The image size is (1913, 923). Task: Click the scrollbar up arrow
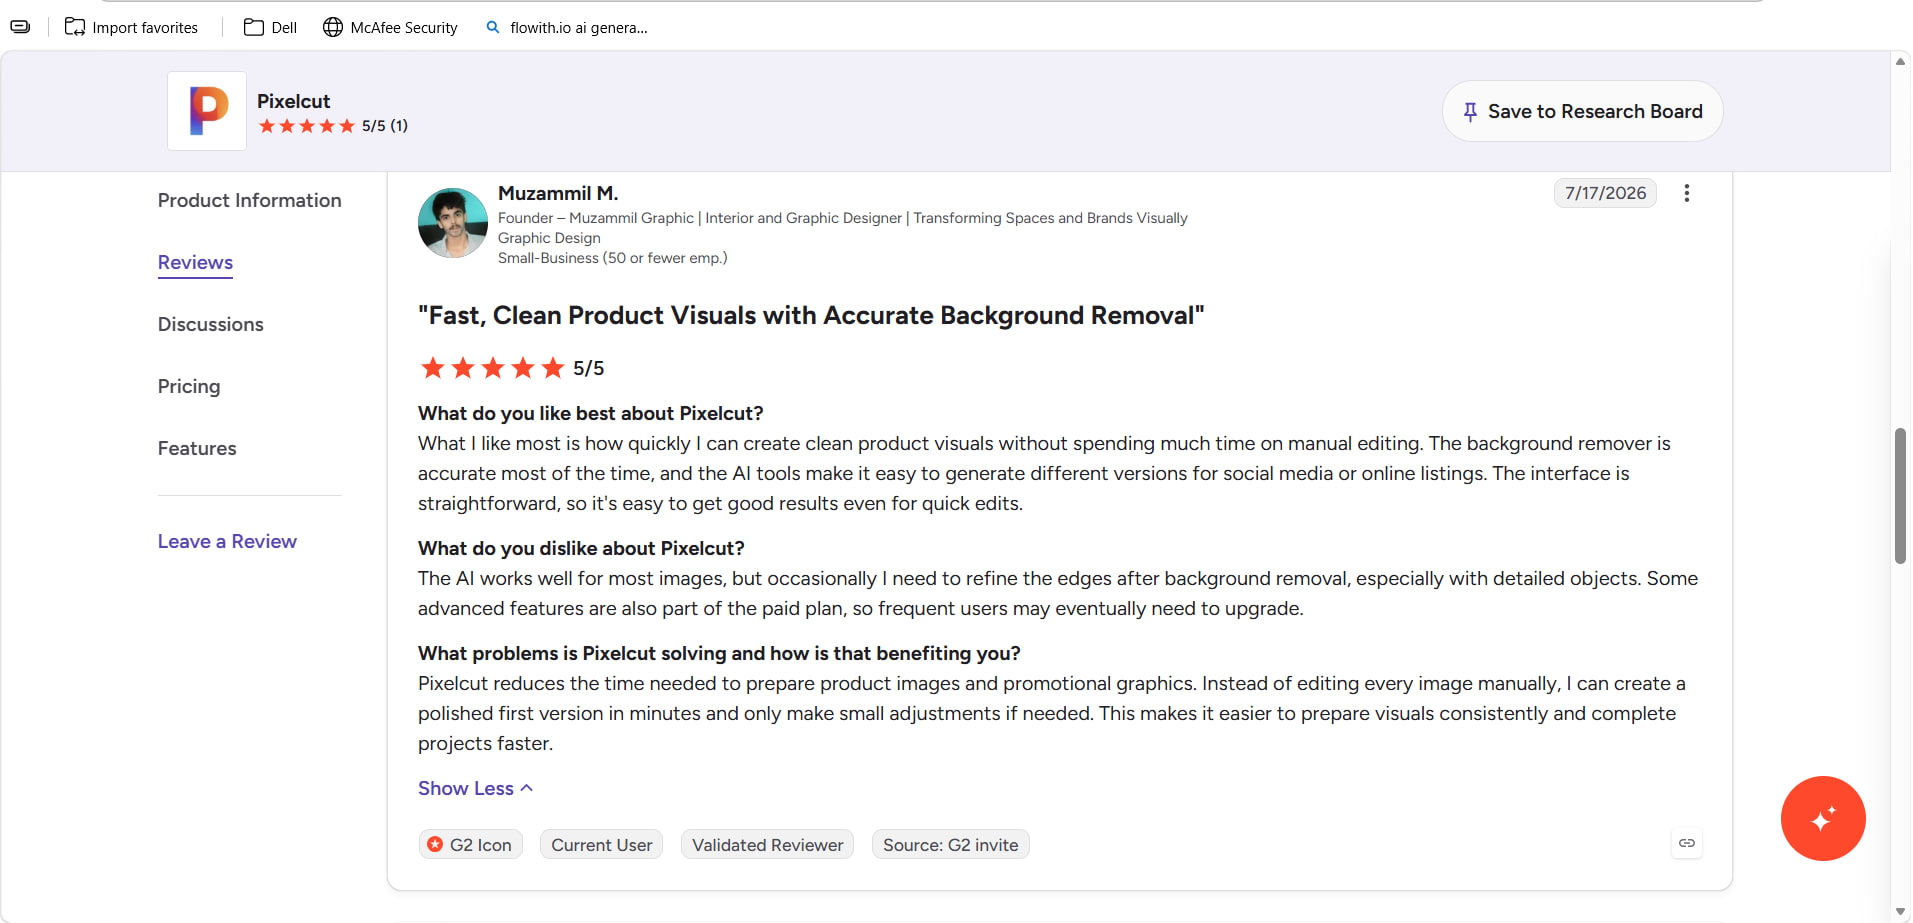1900,61
